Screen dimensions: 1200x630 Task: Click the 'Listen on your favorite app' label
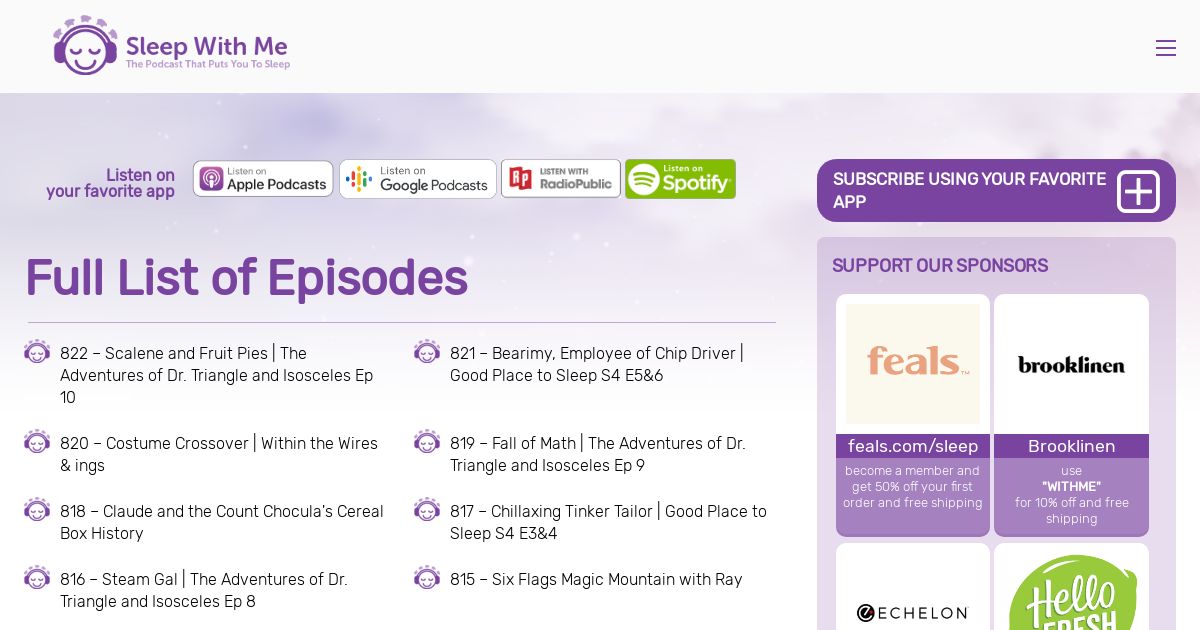tap(111, 183)
